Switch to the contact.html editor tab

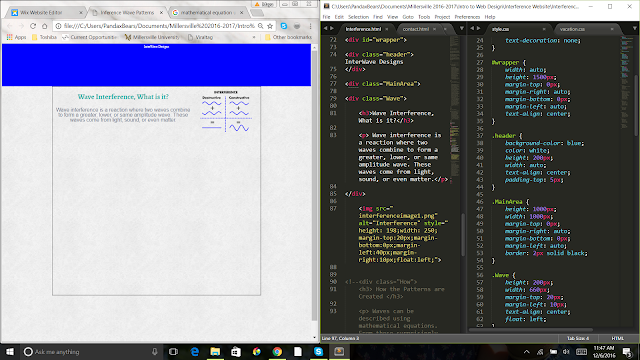point(416,29)
